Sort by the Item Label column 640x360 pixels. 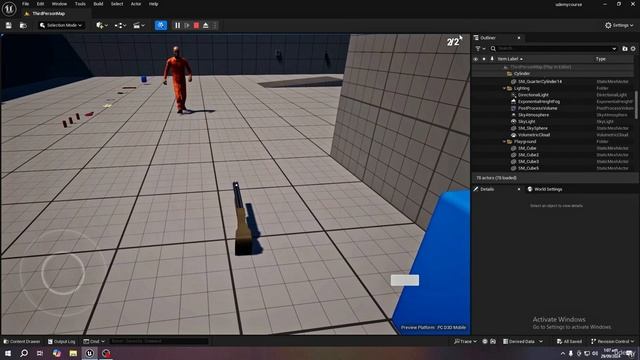point(509,59)
